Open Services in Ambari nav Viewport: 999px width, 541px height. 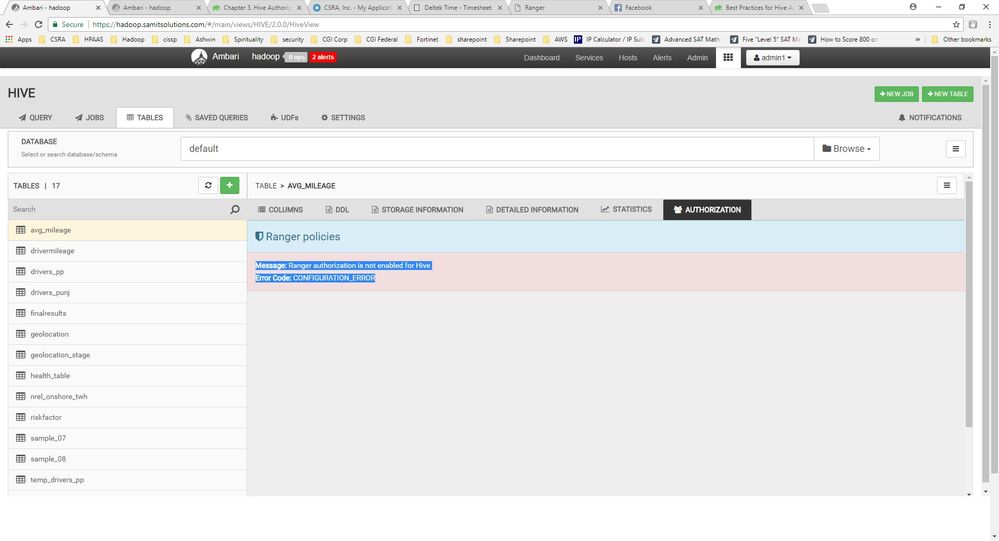coord(589,57)
